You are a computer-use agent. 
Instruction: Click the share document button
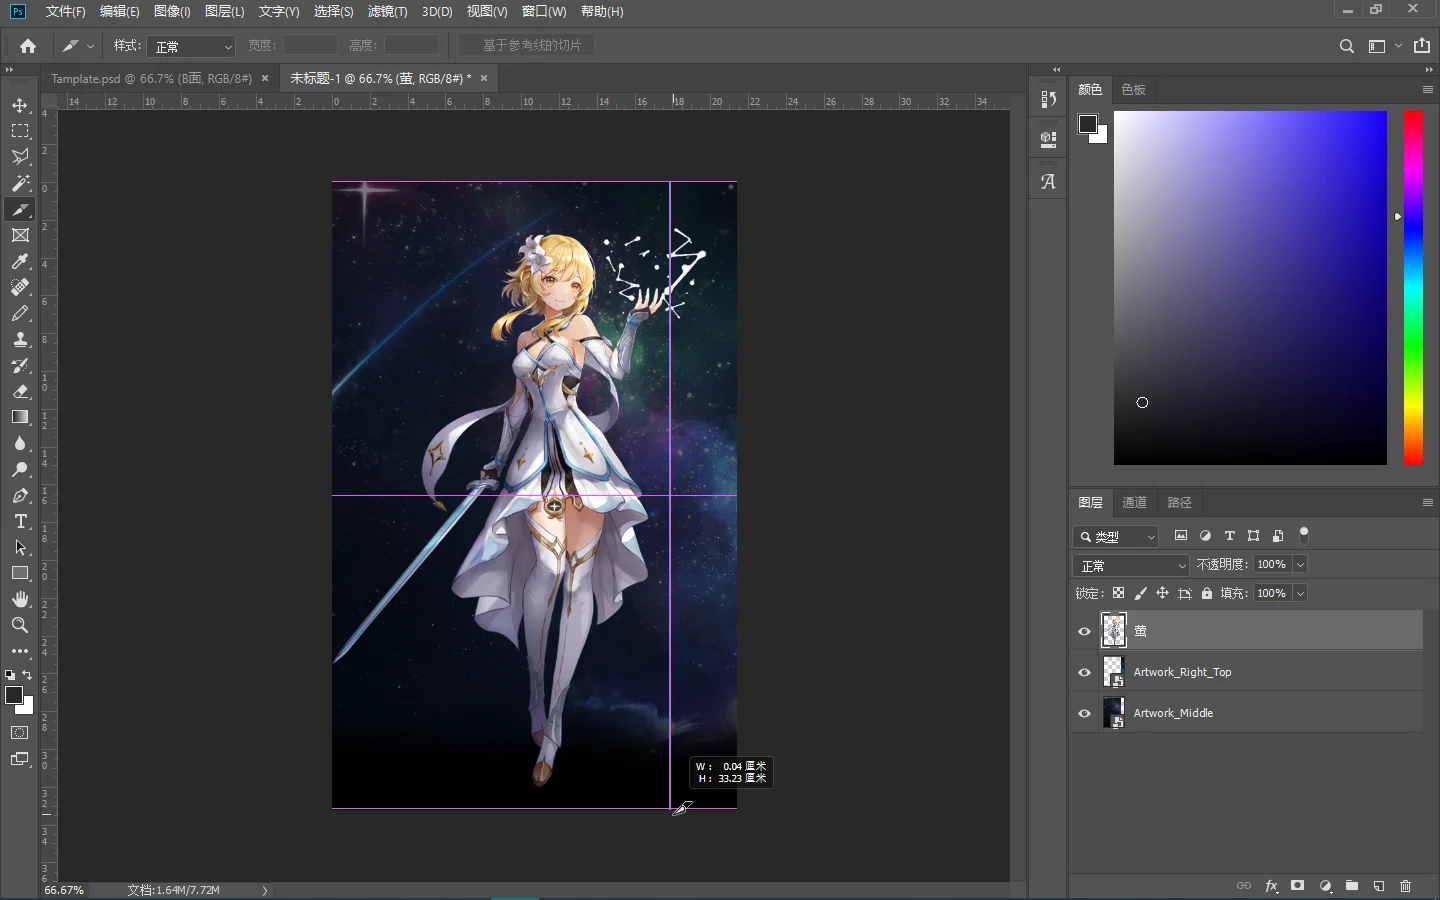(x=1422, y=46)
